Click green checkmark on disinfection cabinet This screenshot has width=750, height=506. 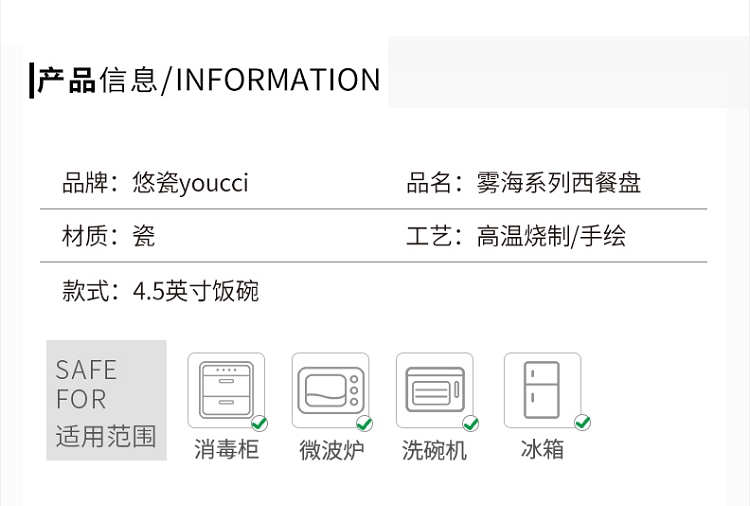(260, 423)
